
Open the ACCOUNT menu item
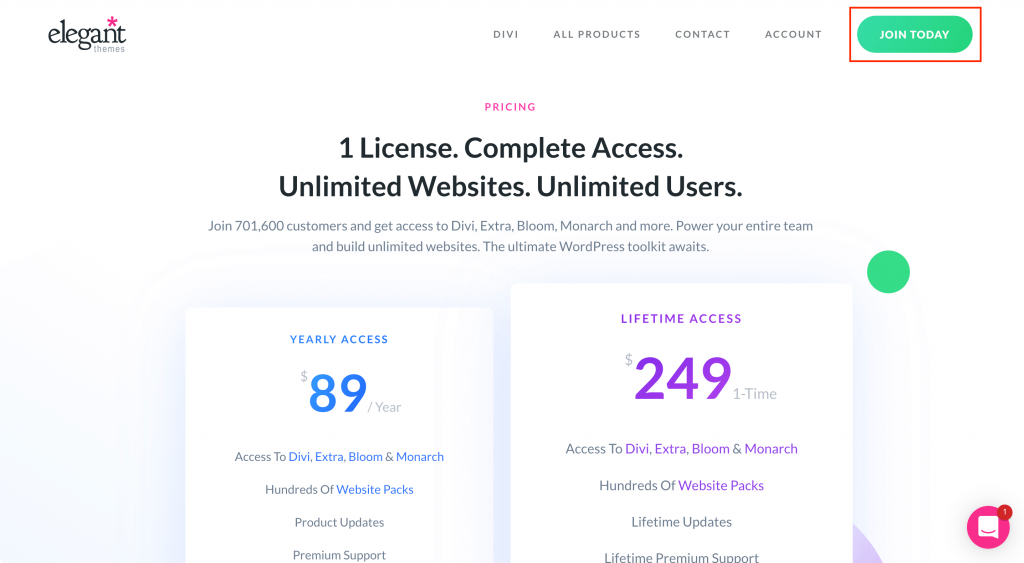793,35
